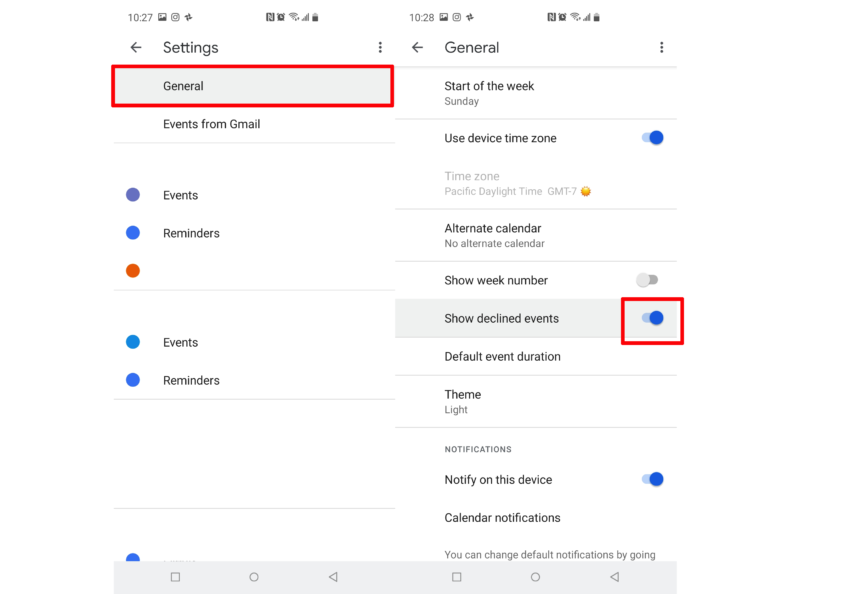Toggle Notify on this device switch
The height and width of the screenshot is (594, 850).
653,479
